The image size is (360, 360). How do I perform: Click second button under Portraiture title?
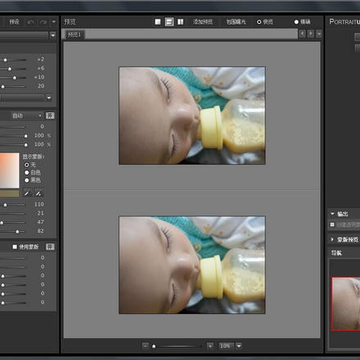357,48
